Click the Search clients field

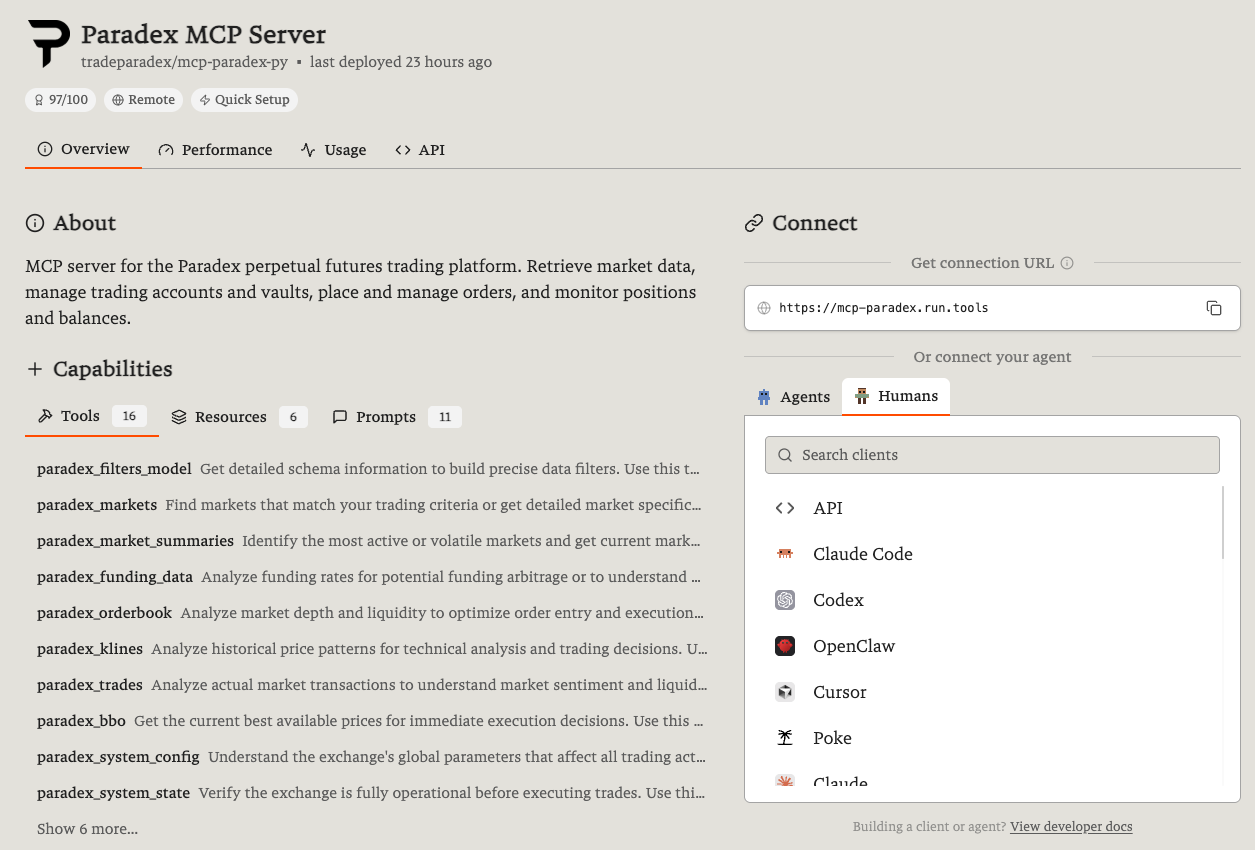pyautogui.click(x=992, y=455)
